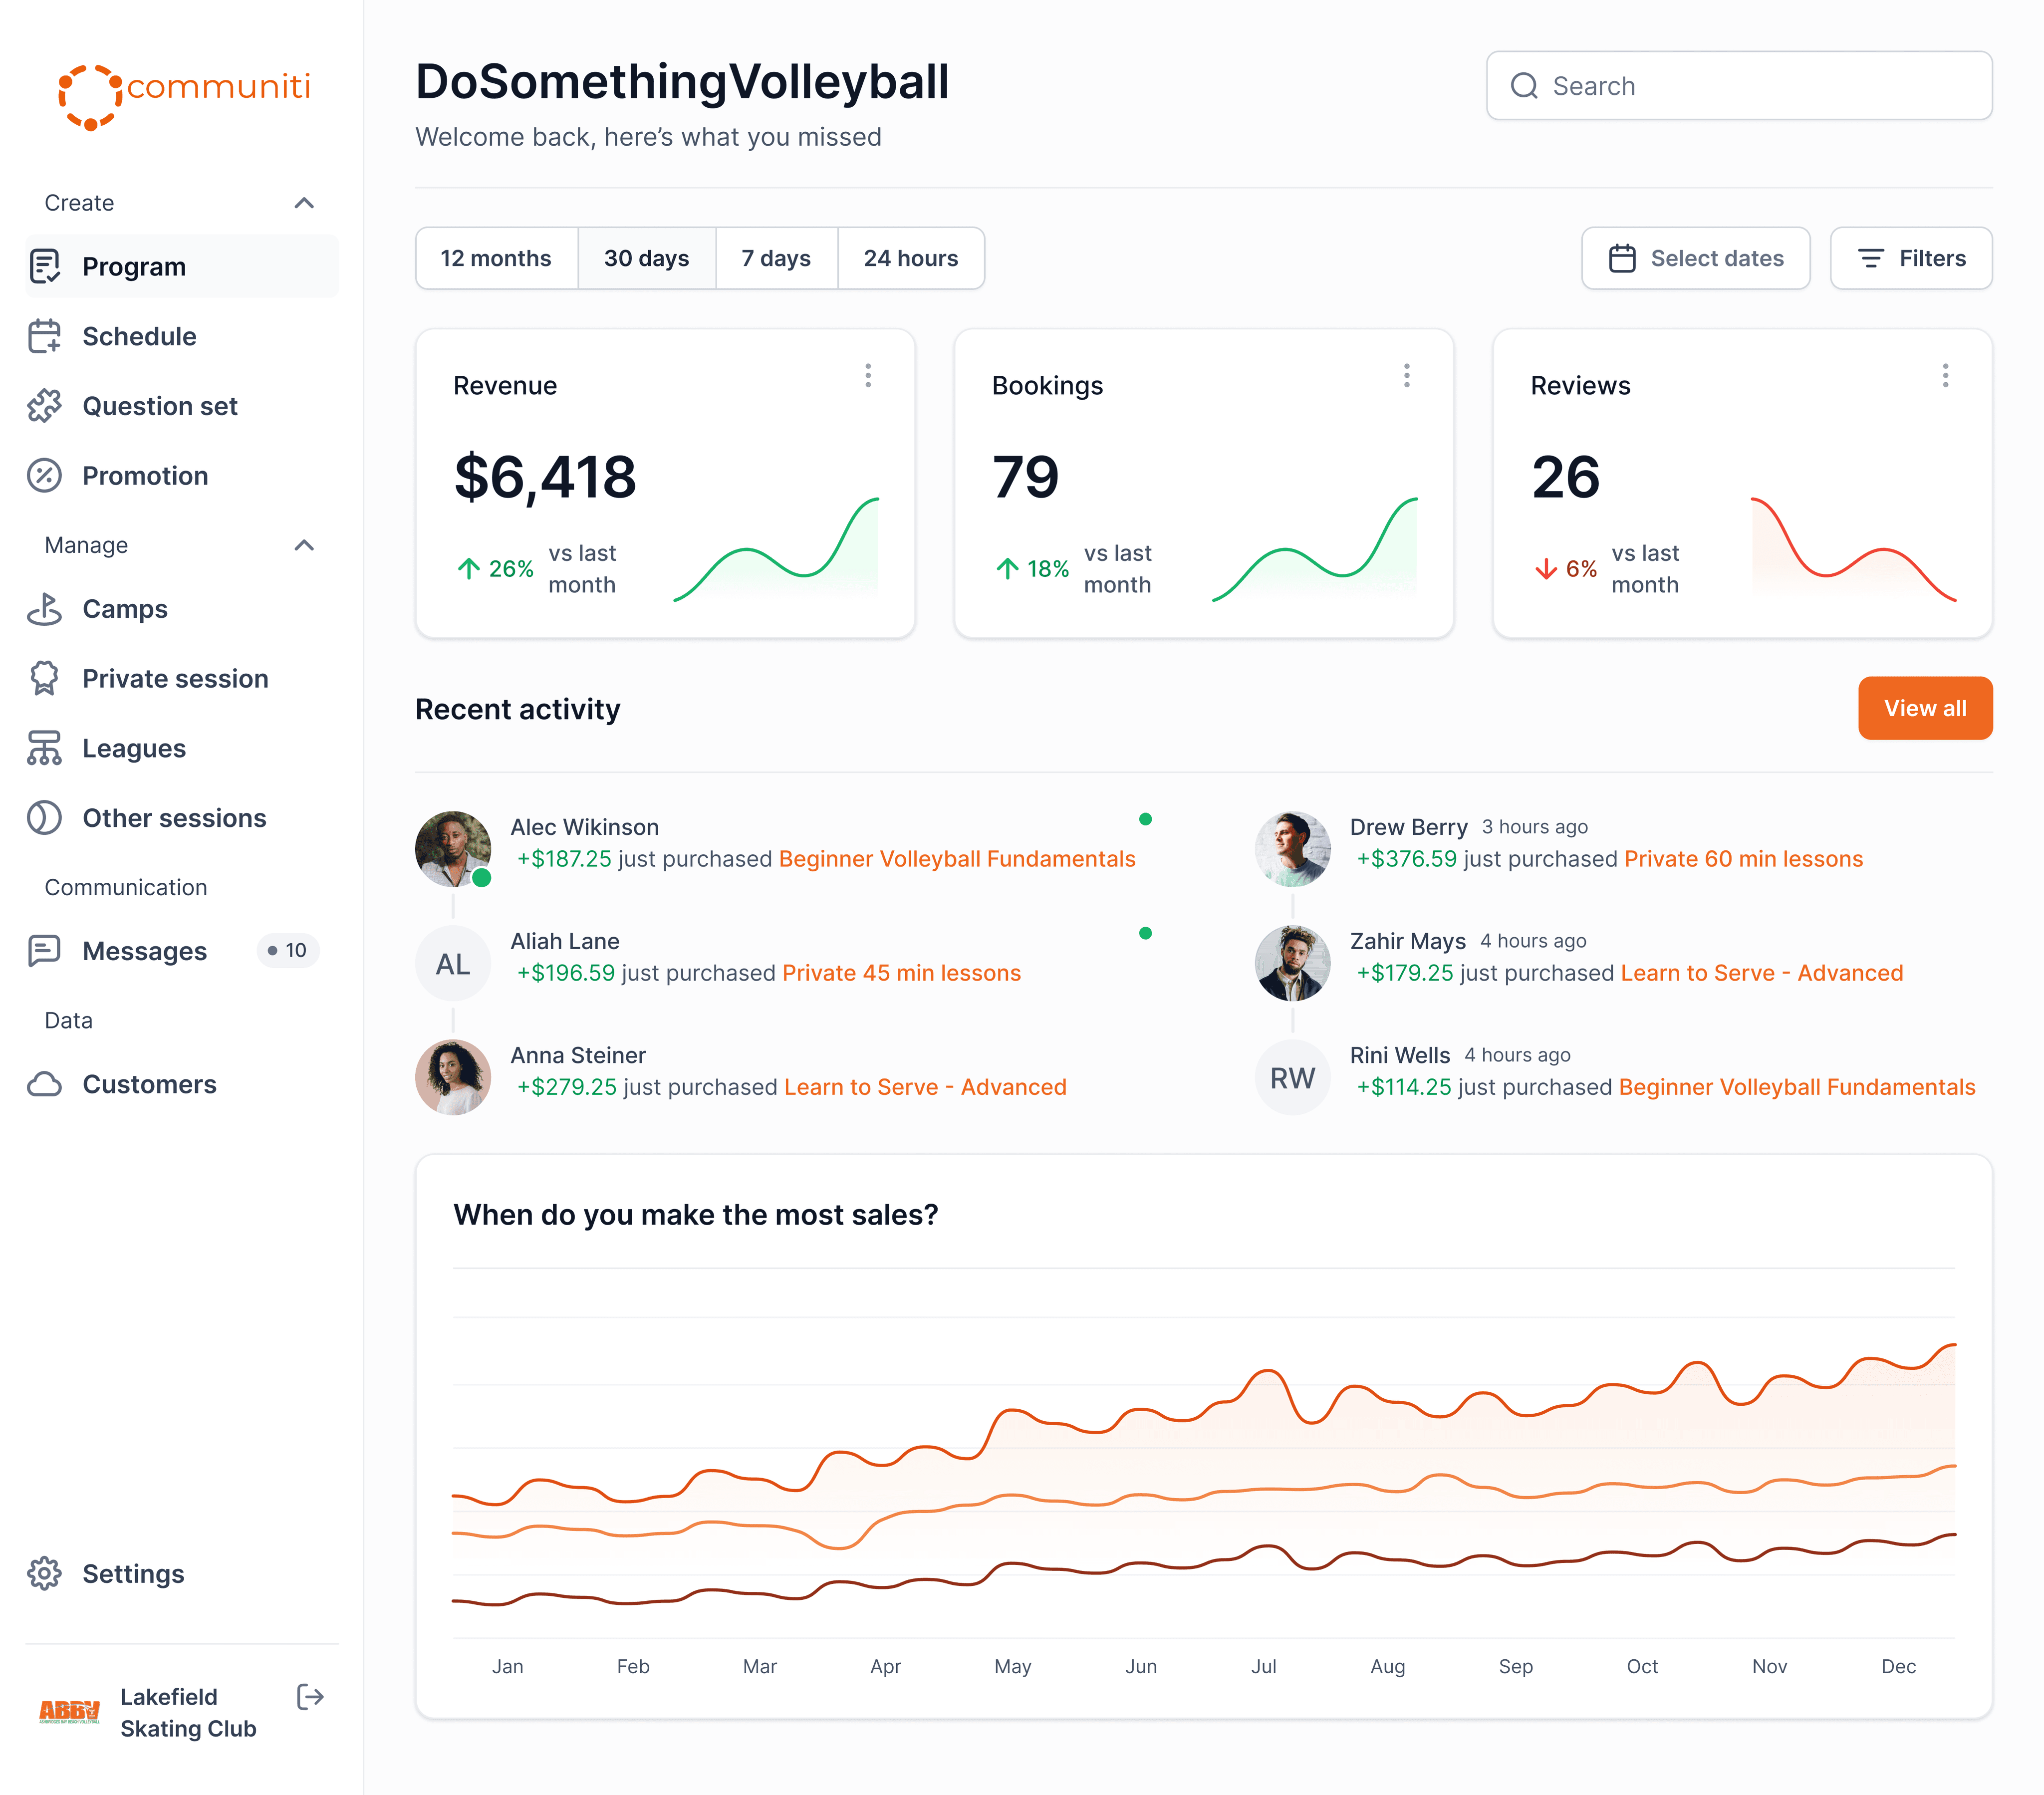Focus the Search field
This screenshot has height=1795, width=2044.
(x=1739, y=86)
